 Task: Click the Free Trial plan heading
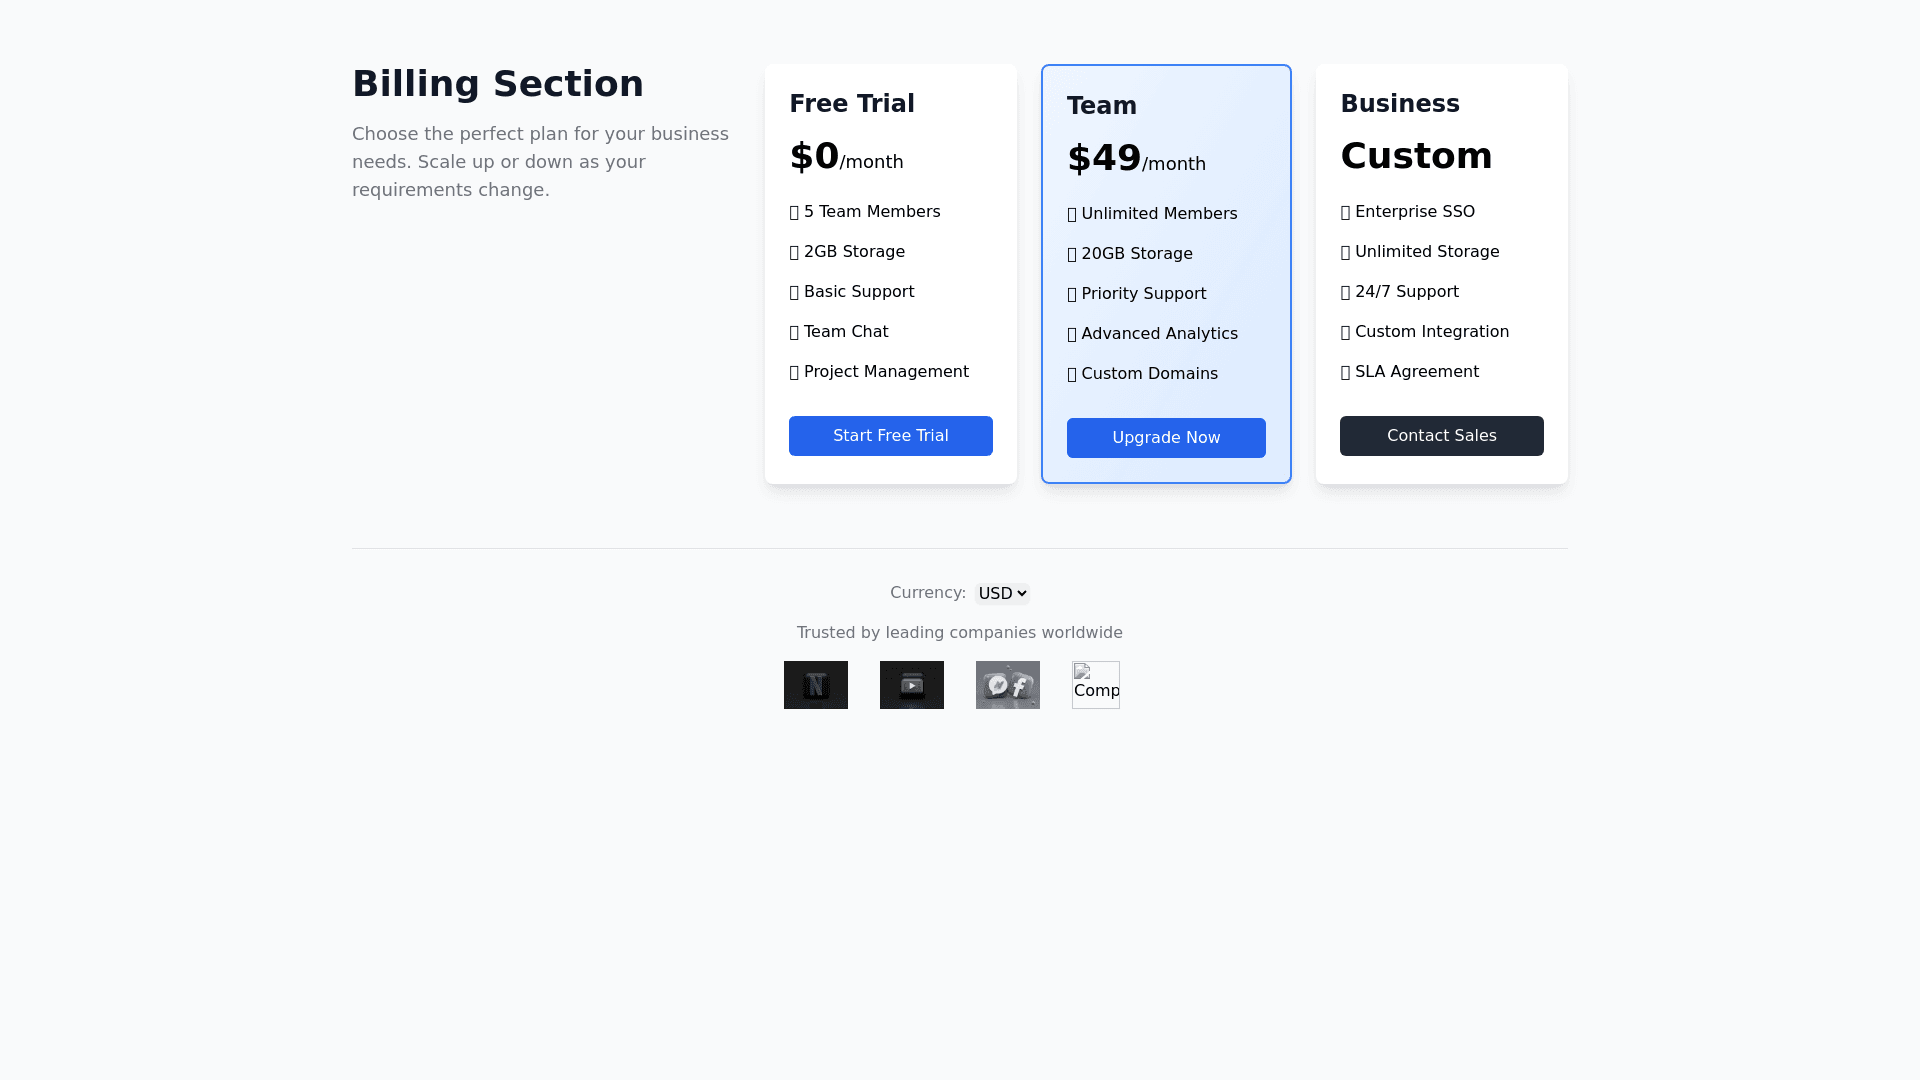pyautogui.click(x=852, y=104)
